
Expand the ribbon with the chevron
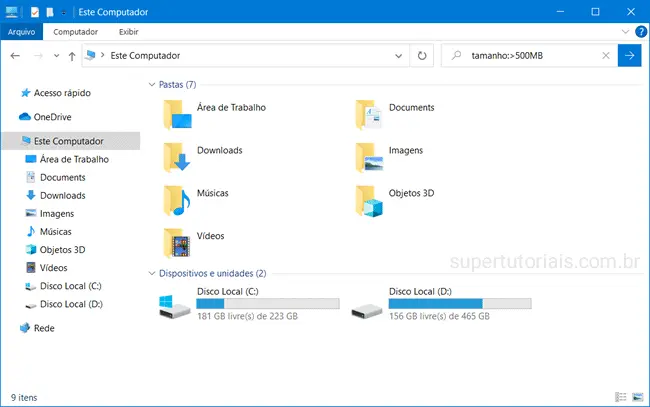click(x=626, y=32)
